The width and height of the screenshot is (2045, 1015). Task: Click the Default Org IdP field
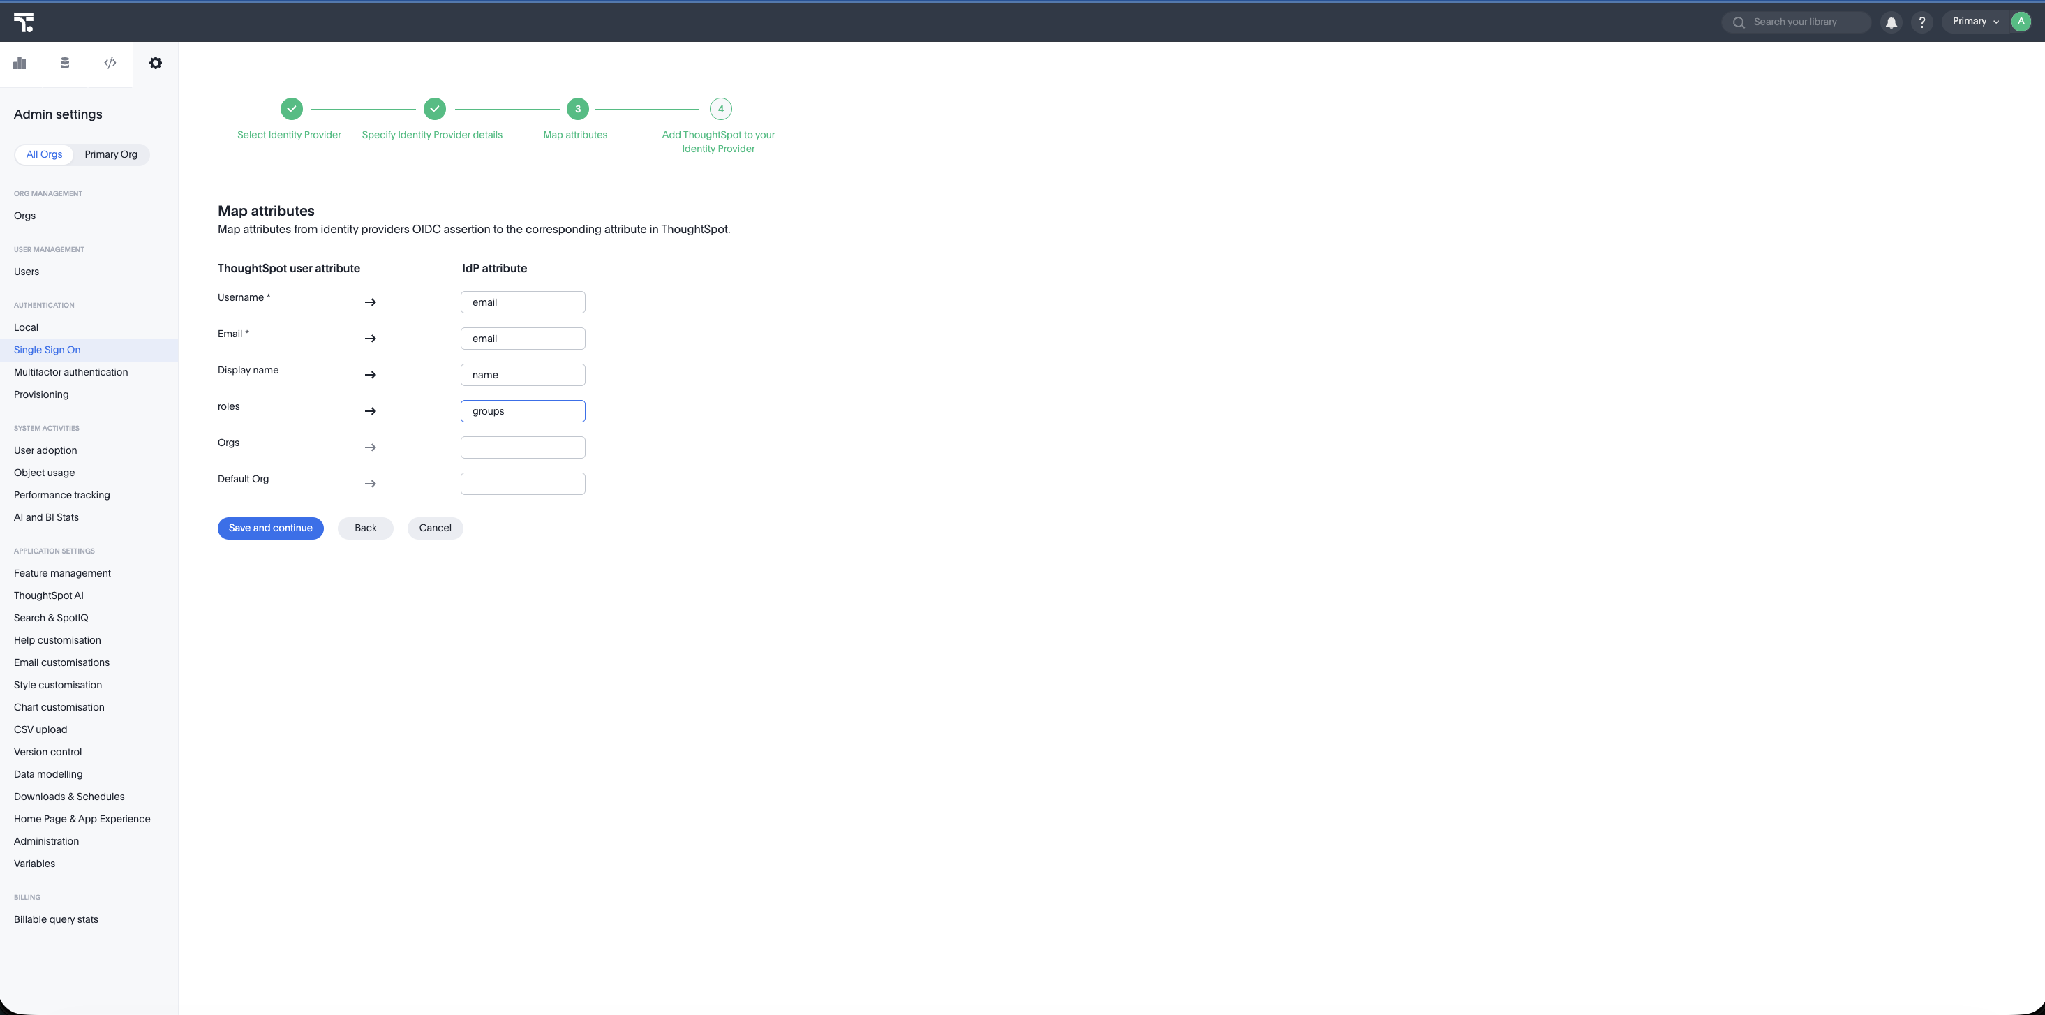pos(523,484)
